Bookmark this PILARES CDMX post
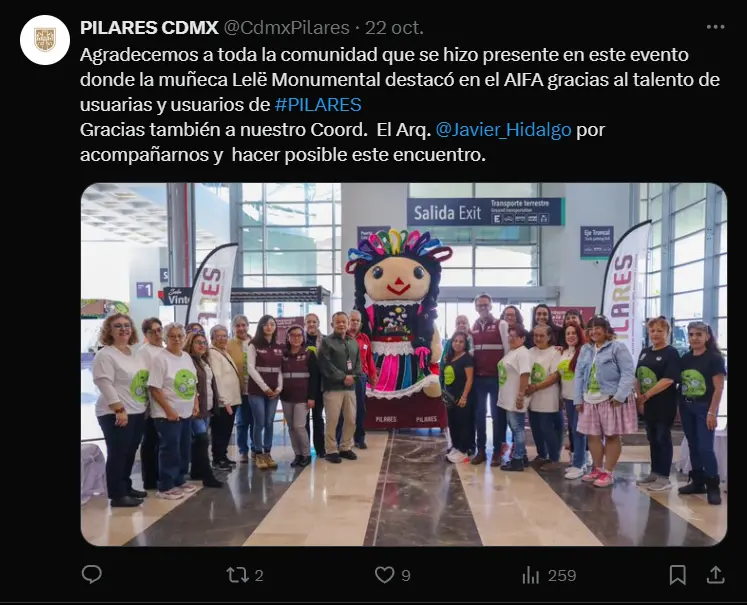The image size is (747, 605). point(677,575)
